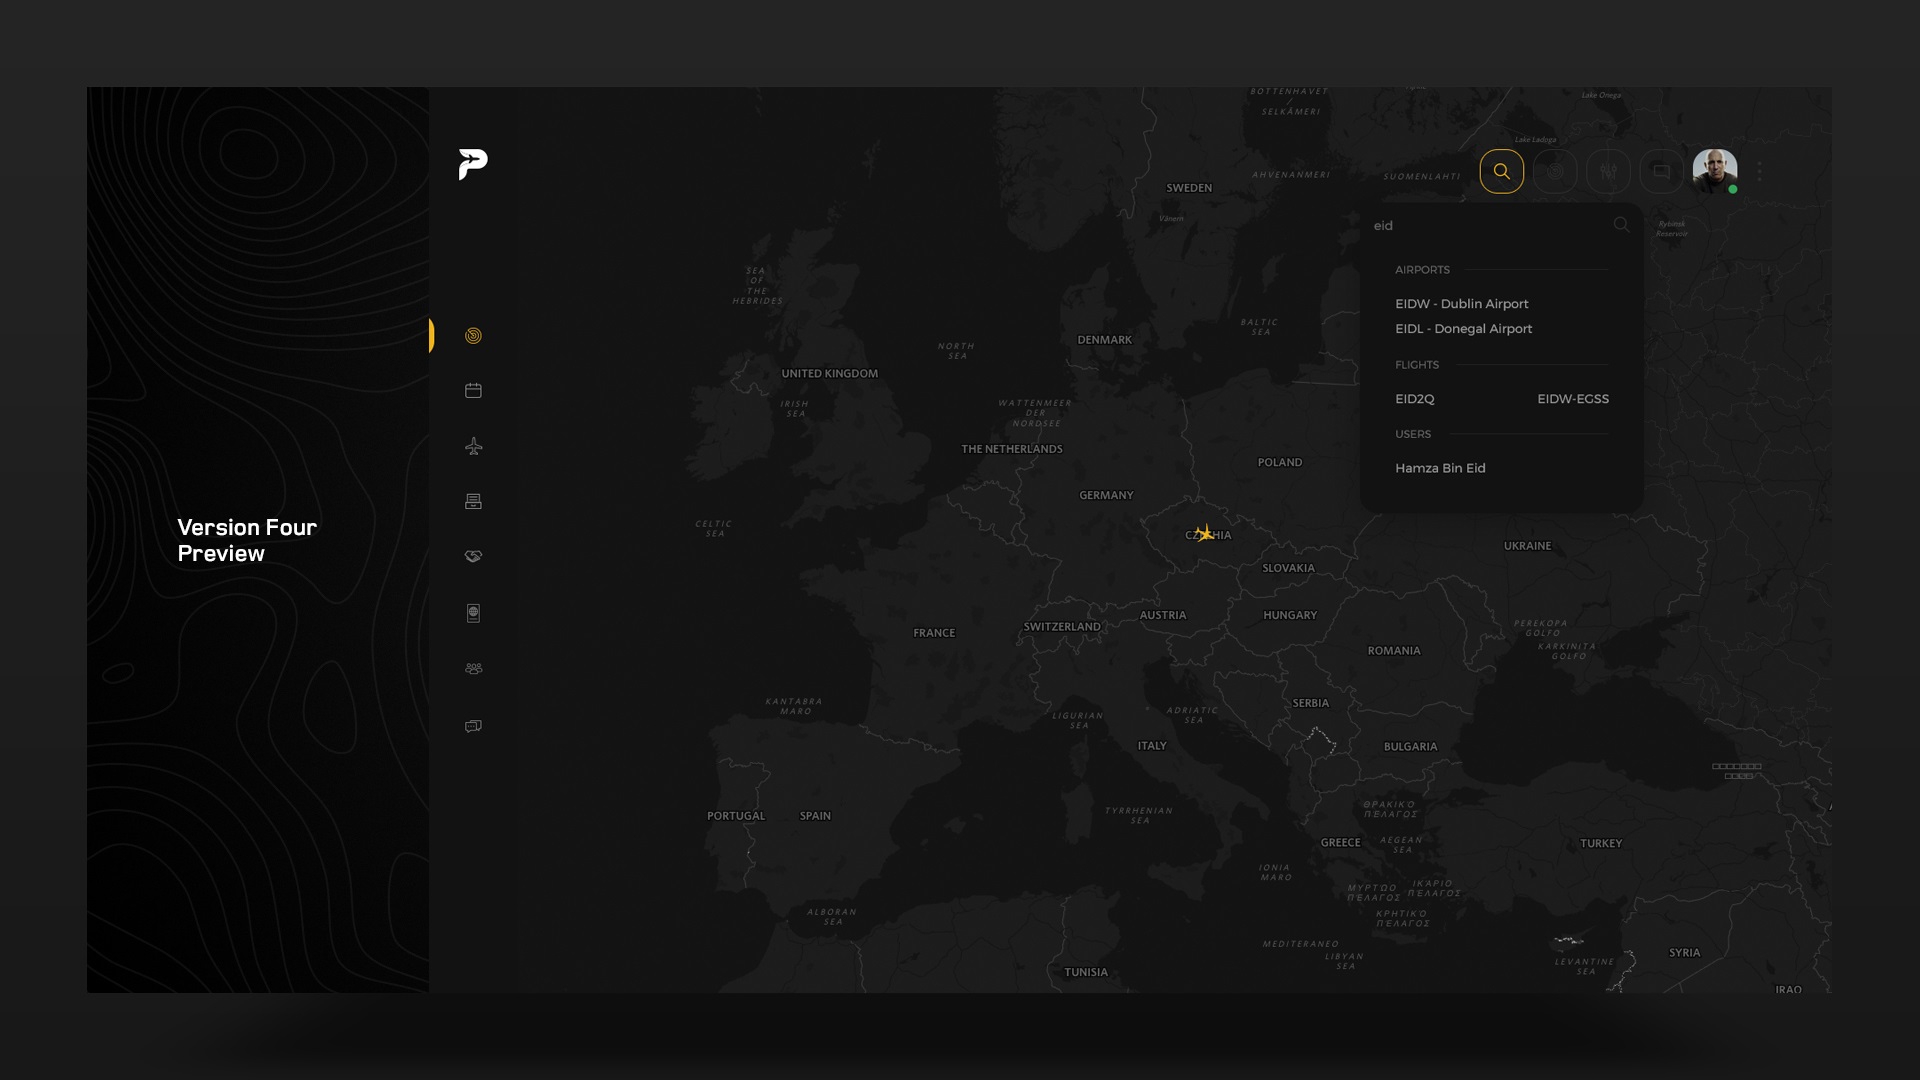The height and width of the screenshot is (1080, 1920).
Task: Open the radar map sidebar icon
Action: (x=473, y=336)
